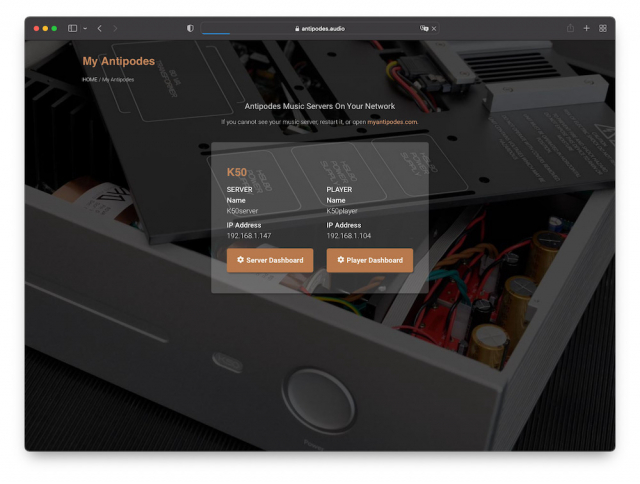
Task: Open the Player Dashboard button
Action: pyautogui.click(x=370, y=260)
